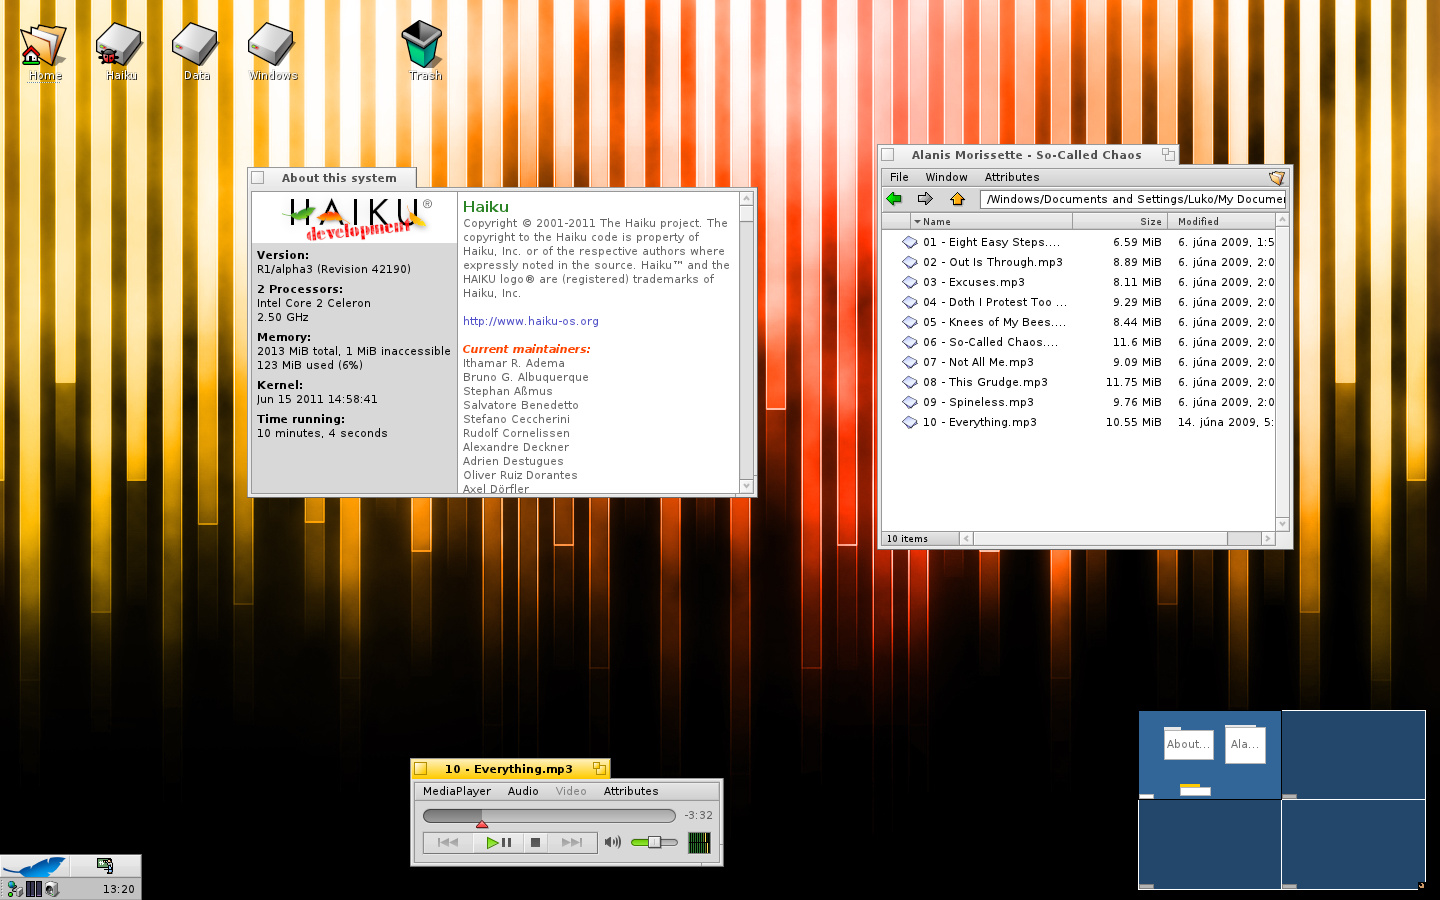Click the folder icon in Tracker menu bar
The height and width of the screenshot is (900, 1440).
[1276, 177]
